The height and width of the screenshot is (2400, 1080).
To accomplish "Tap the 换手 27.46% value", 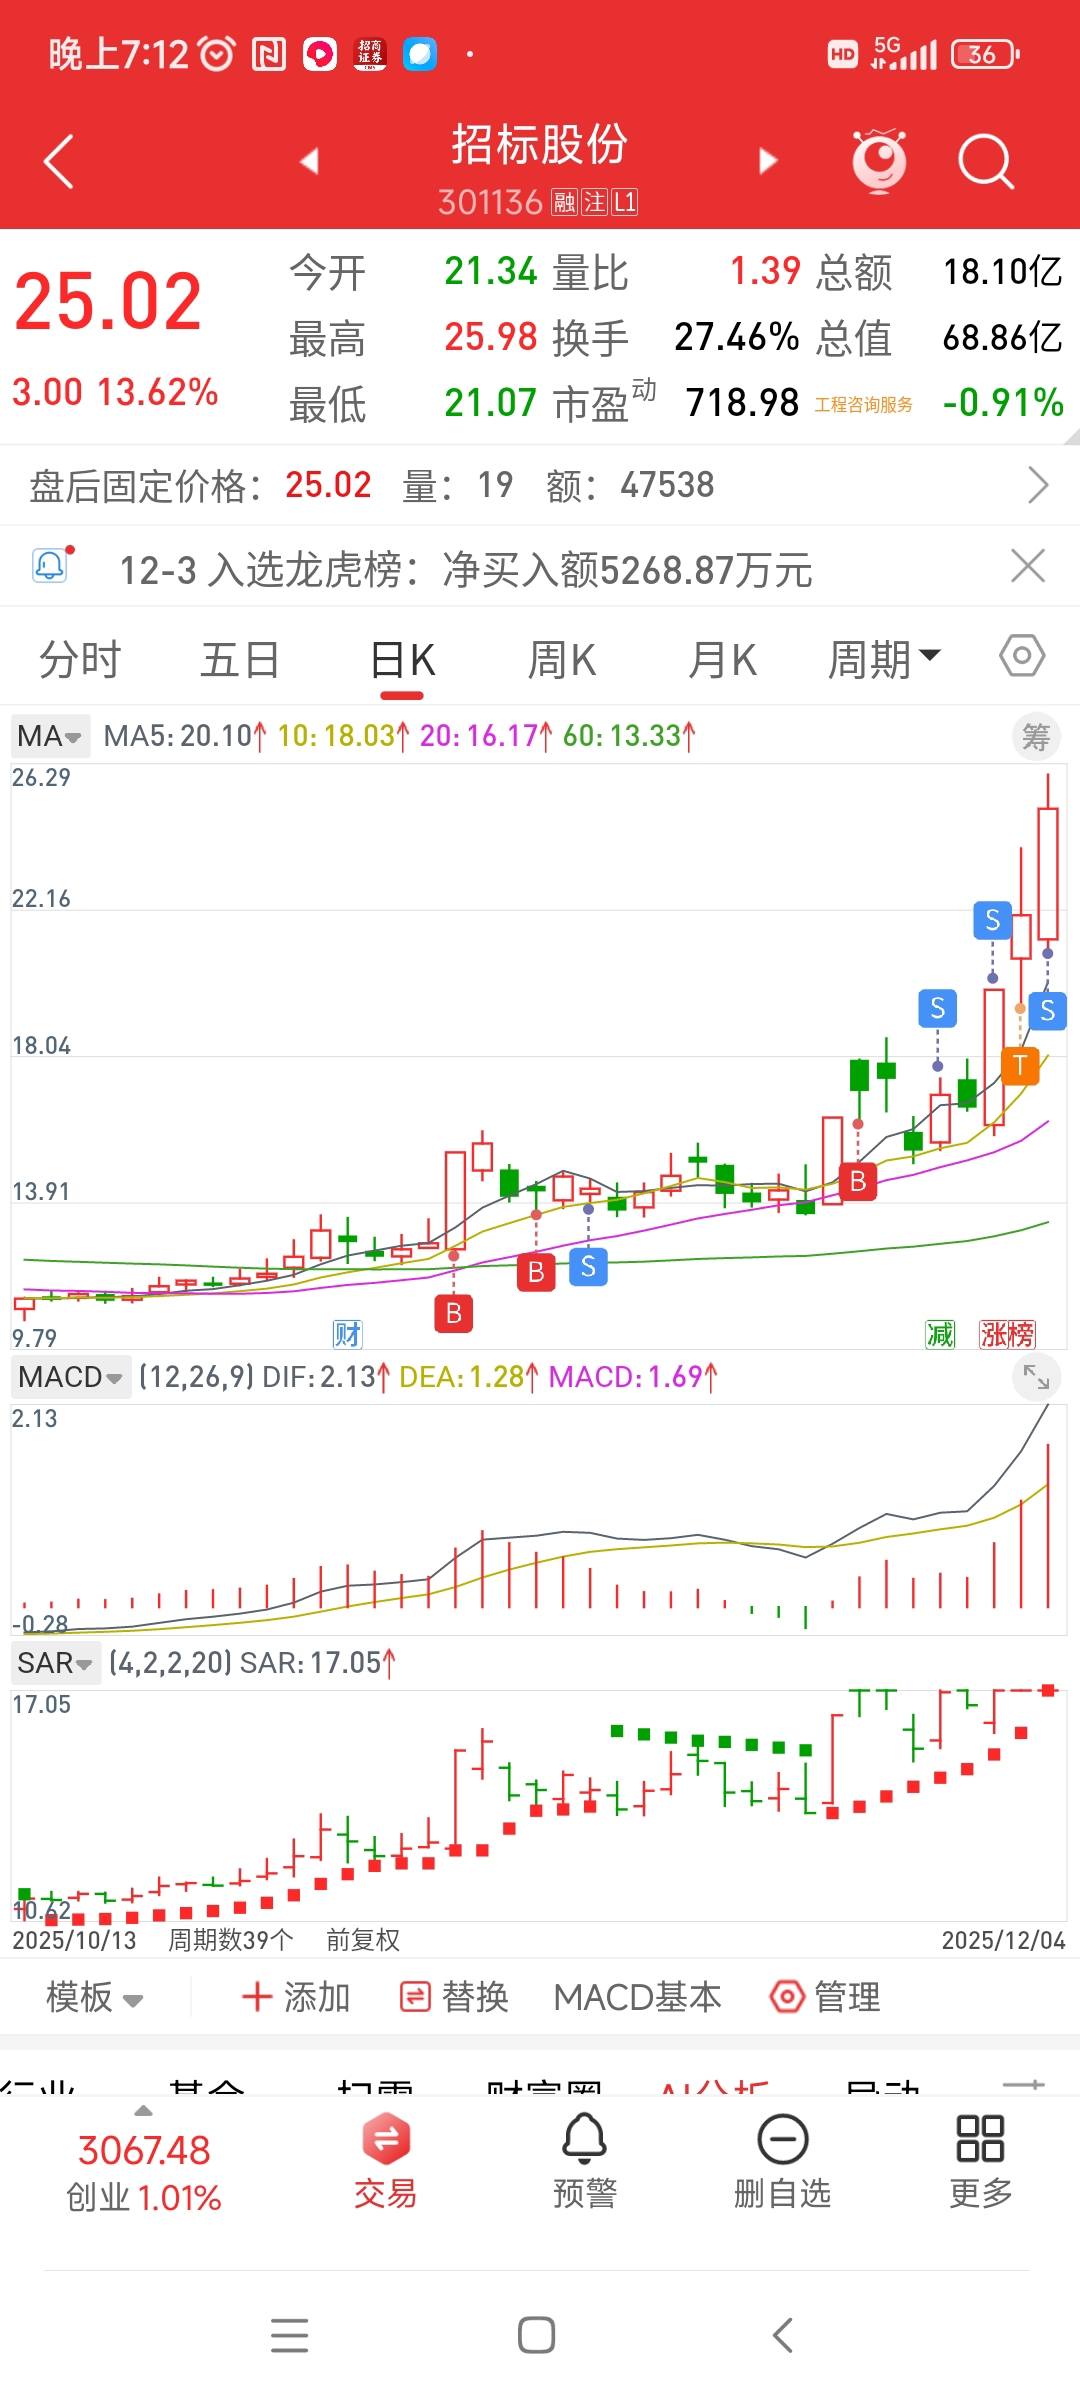I will [736, 338].
